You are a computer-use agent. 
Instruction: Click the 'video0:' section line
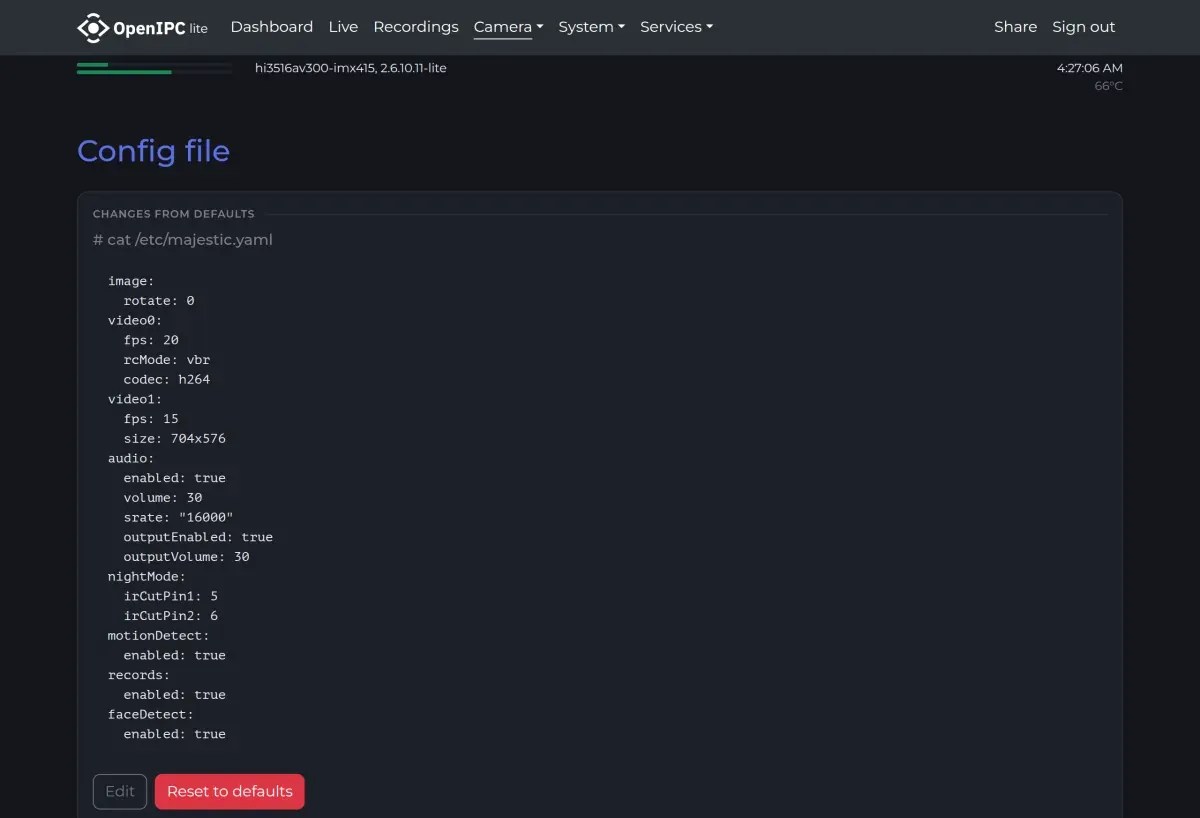click(135, 320)
